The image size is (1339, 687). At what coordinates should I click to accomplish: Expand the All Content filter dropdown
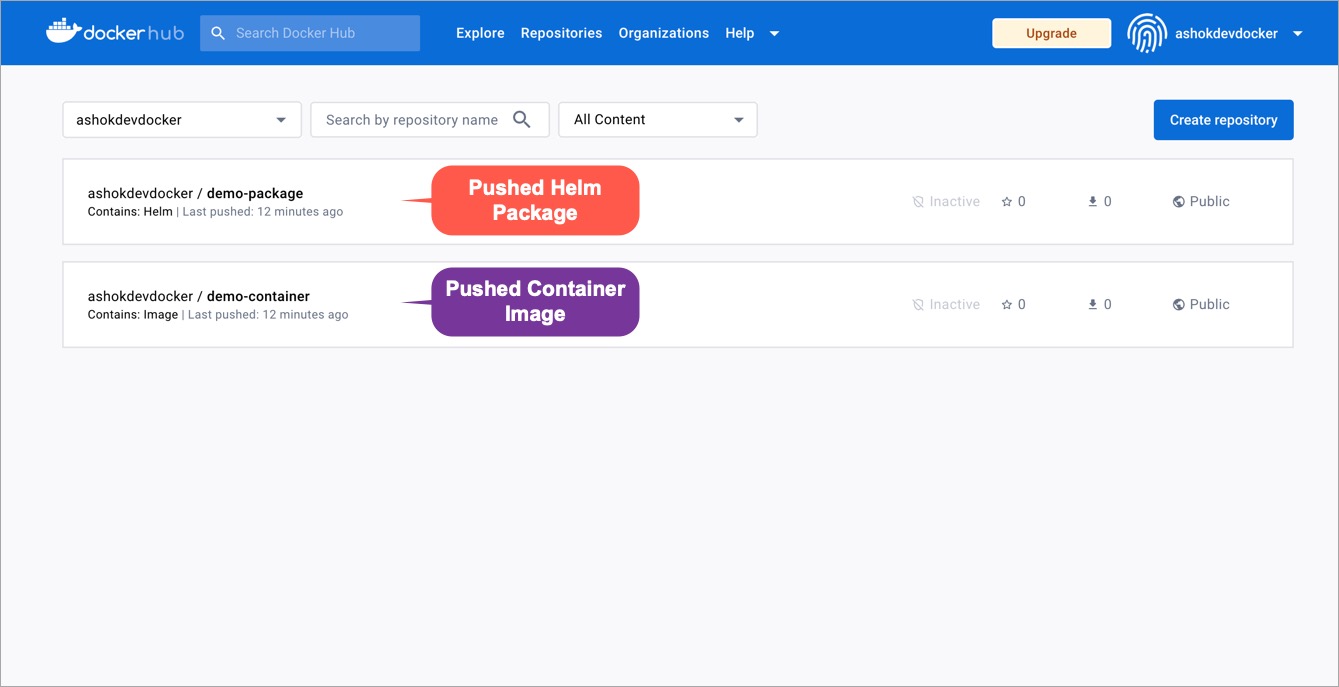click(657, 120)
